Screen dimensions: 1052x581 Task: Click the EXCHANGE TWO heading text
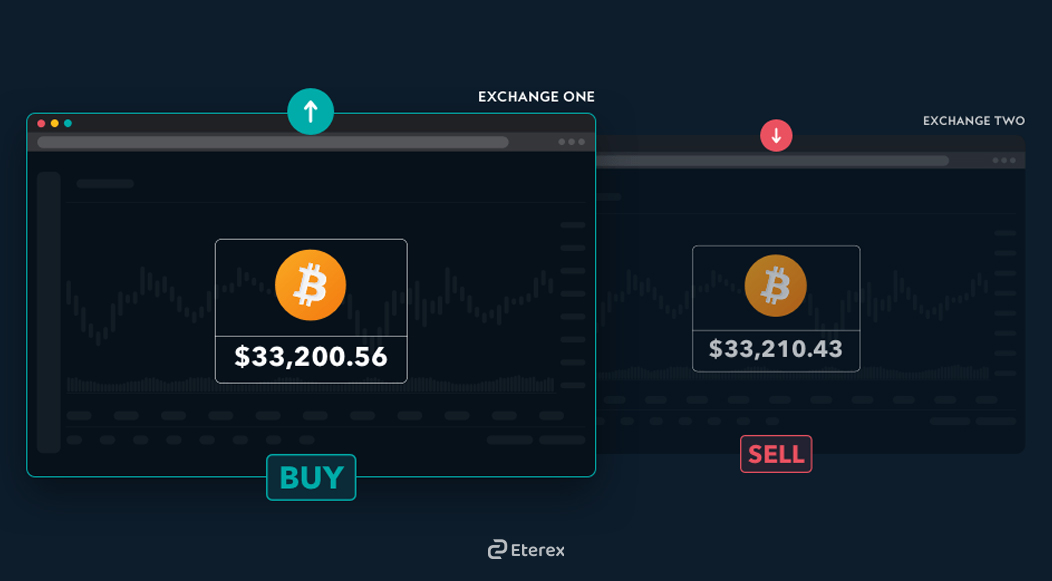974,121
